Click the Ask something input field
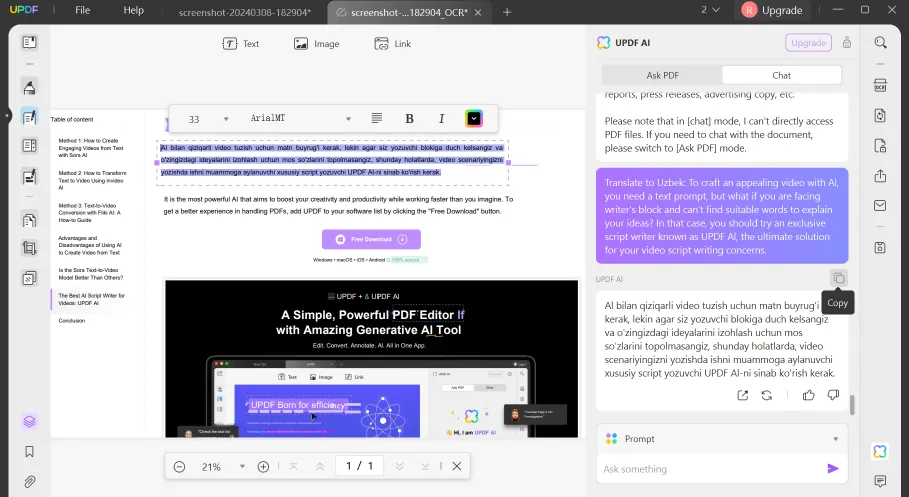Screen dimensions: 909x497 tap(711, 469)
